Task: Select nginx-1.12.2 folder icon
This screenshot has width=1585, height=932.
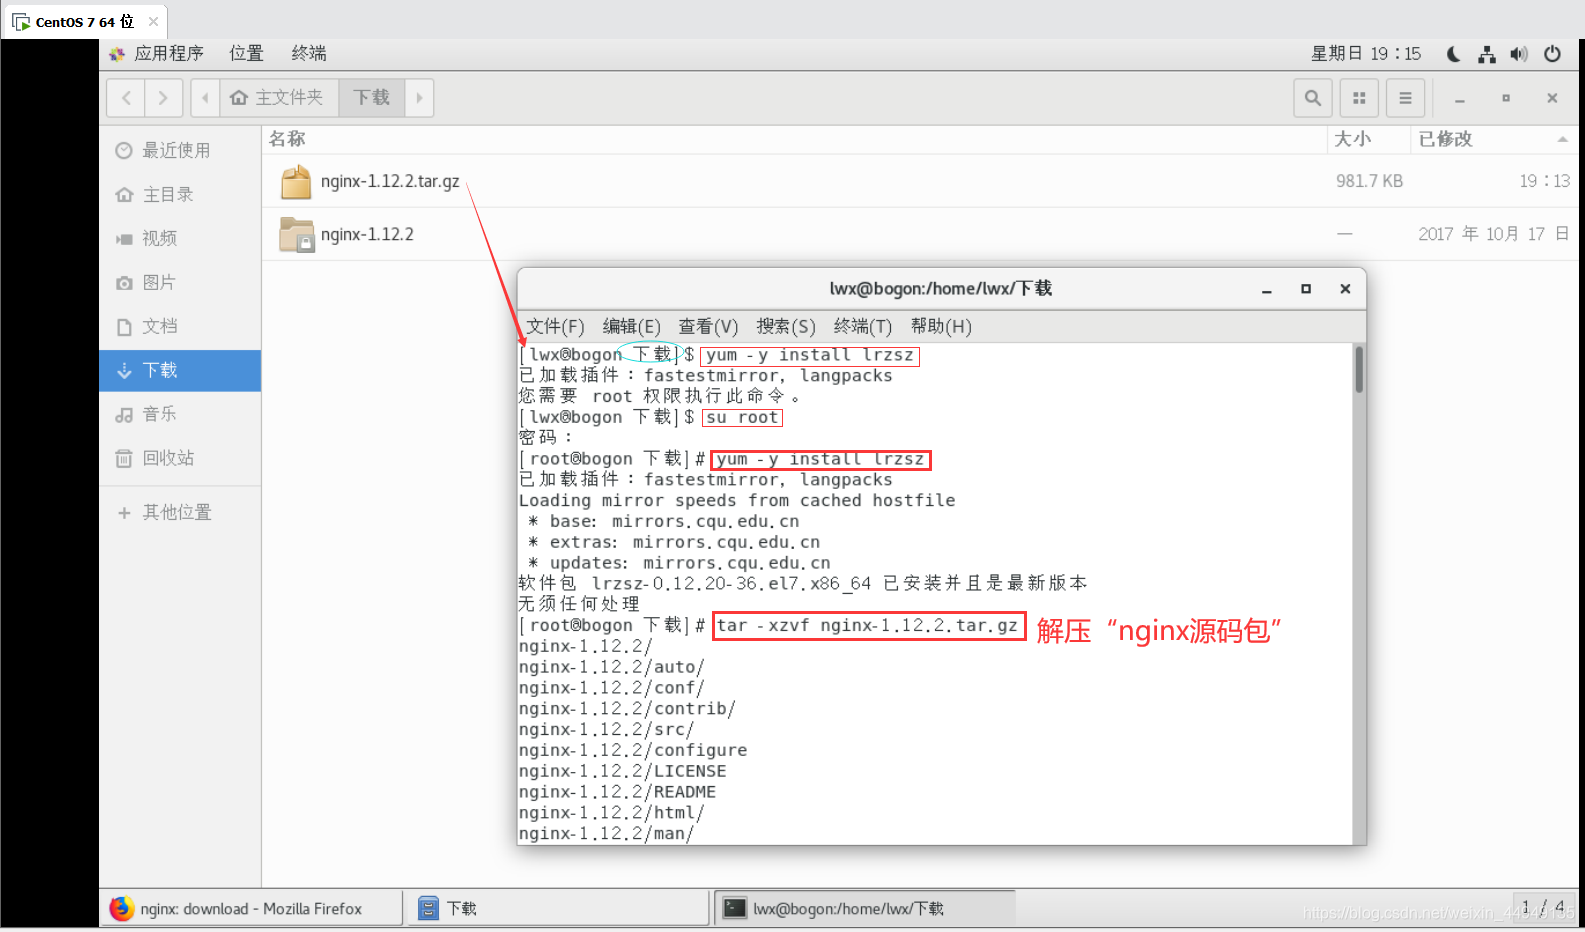Action: 296,234
